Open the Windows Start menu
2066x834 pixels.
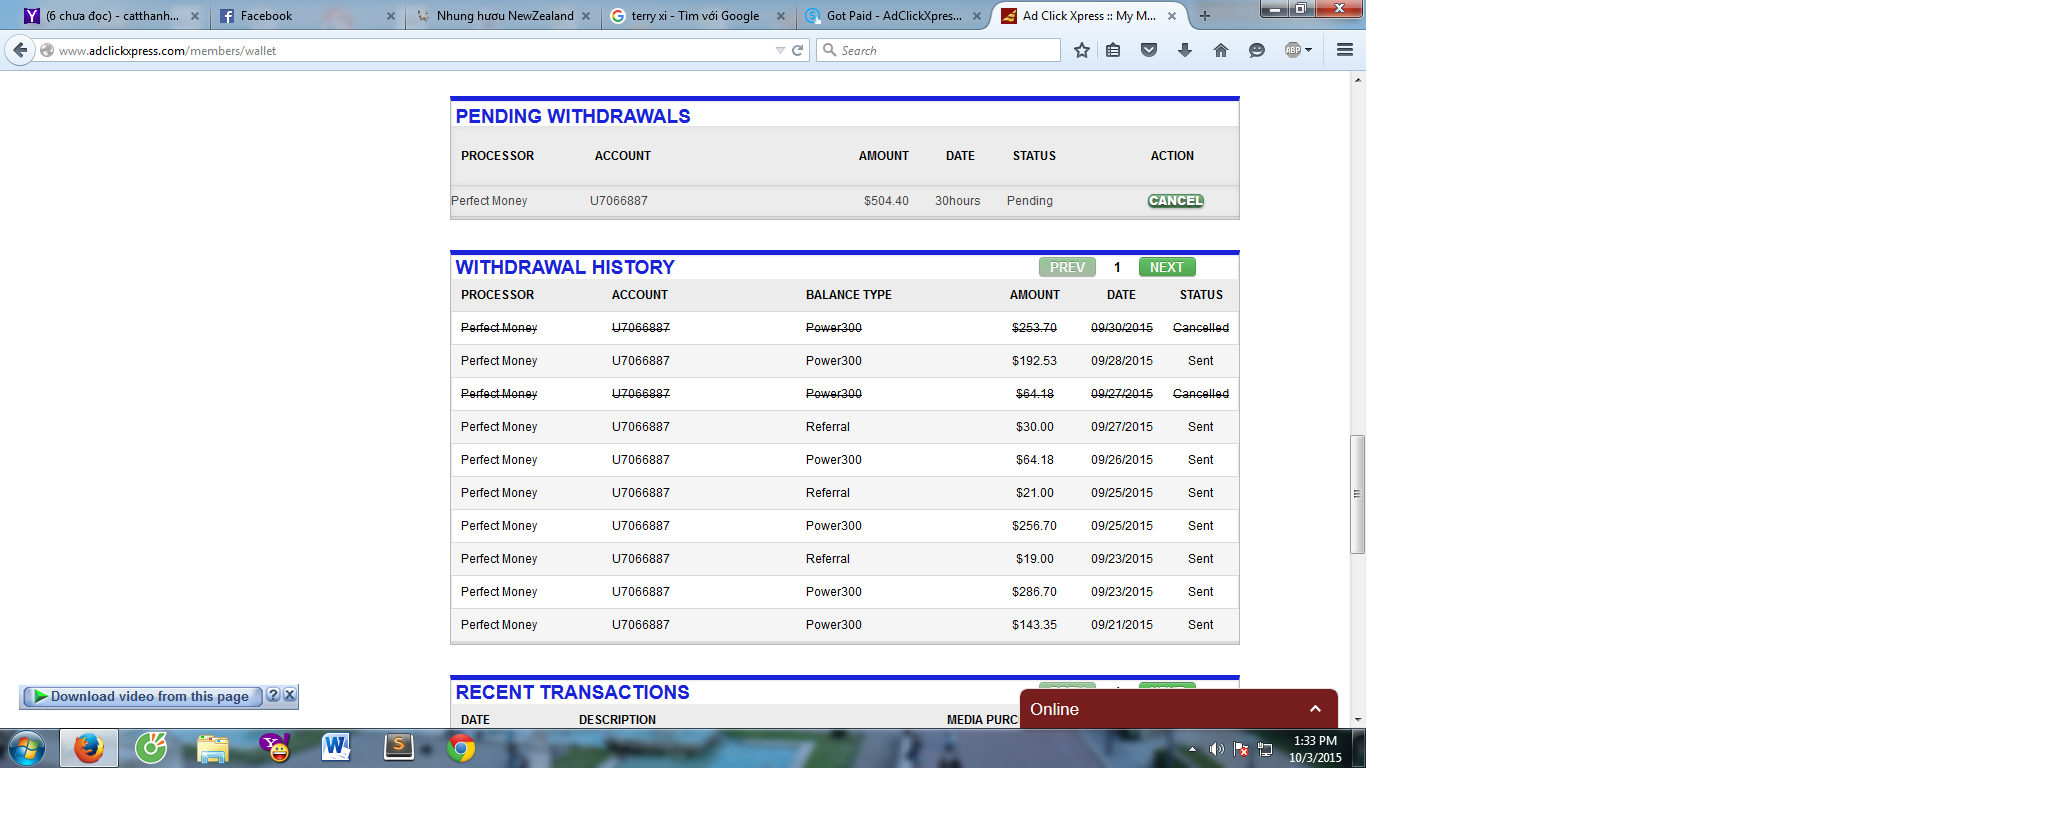tap(27, 748)
